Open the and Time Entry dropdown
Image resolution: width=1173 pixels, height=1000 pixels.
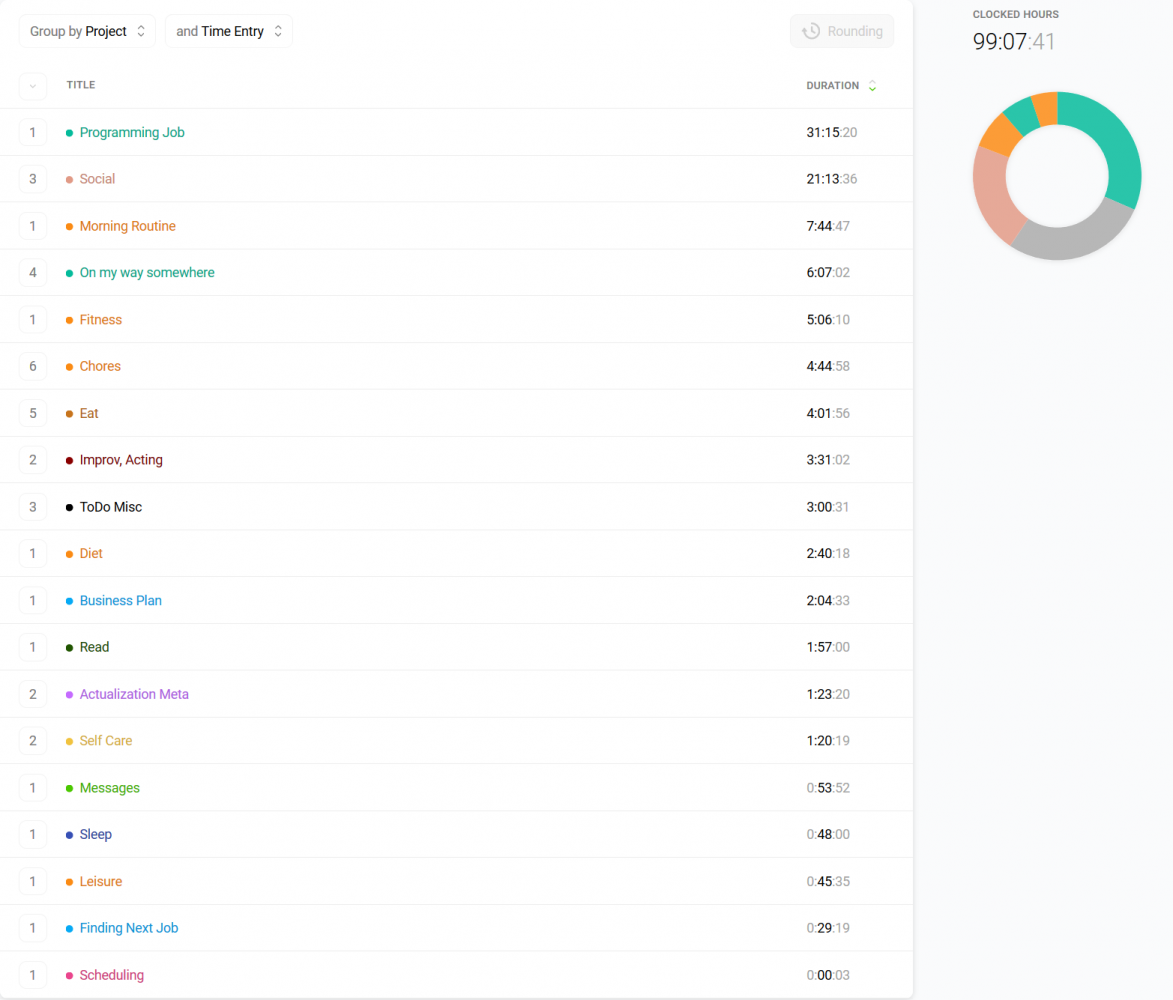point(228,31)
